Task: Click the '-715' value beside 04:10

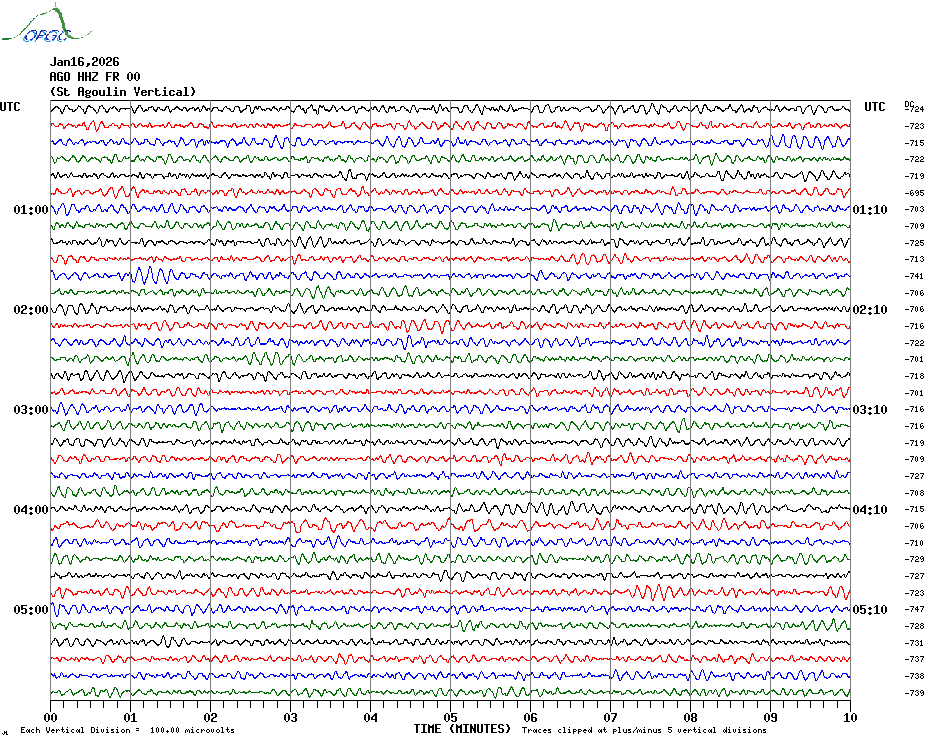Action: (x=915, y=510)
